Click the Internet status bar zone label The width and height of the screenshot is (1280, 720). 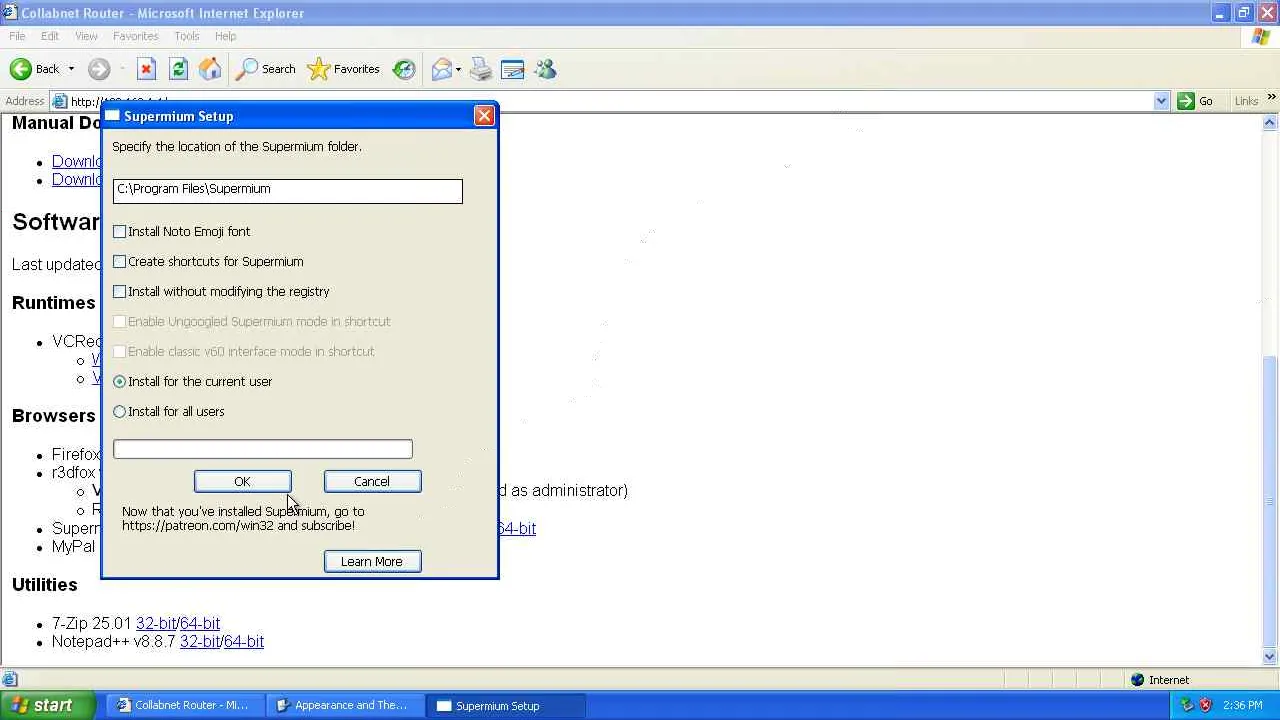(x=1169, y=680)
